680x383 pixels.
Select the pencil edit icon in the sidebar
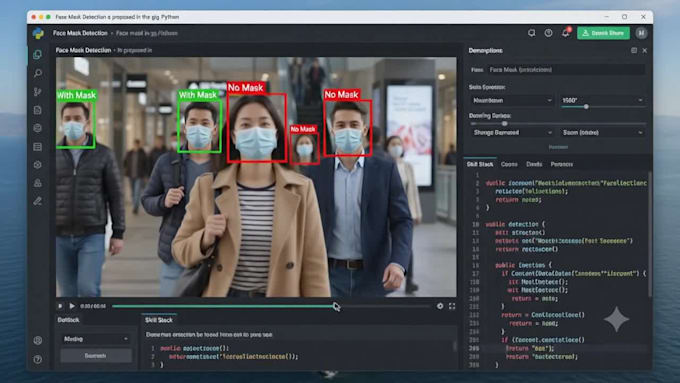click(x=38, y=201)
